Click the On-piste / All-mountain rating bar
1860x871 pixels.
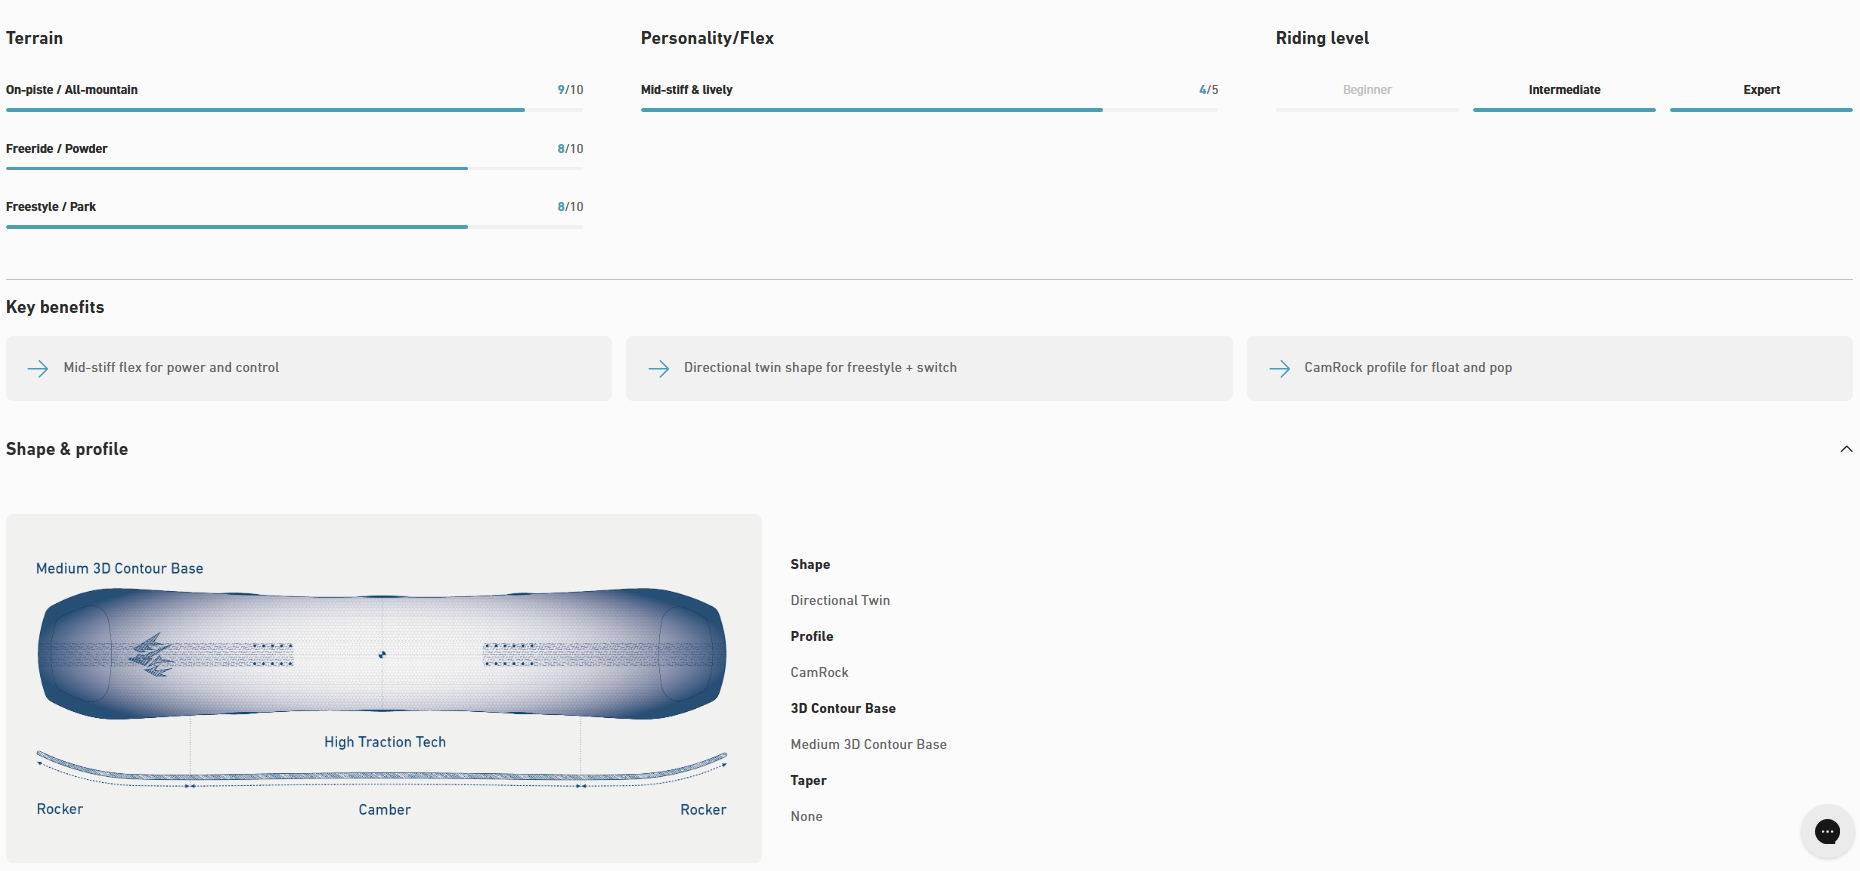pyautogui.click(x=294, y=110)
